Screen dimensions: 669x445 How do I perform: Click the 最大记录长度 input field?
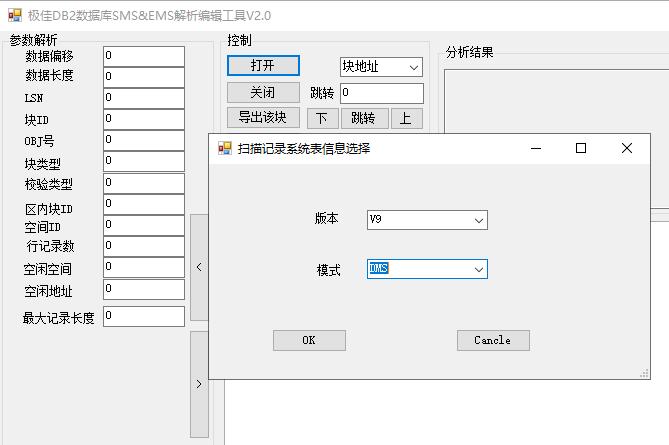point(144,316)
